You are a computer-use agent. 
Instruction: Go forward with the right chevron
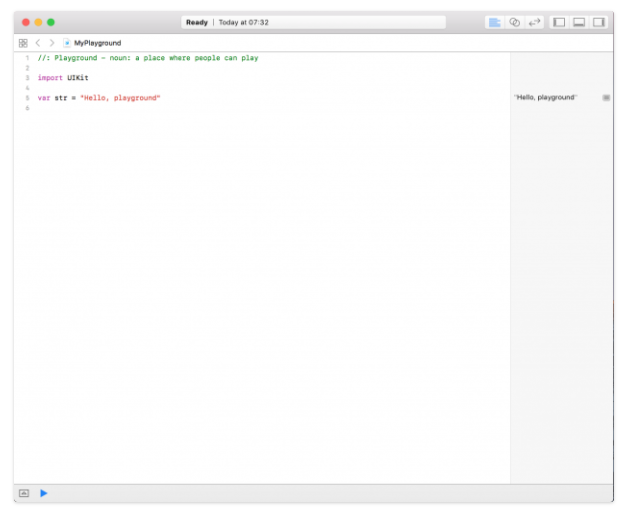click(52, 43)
